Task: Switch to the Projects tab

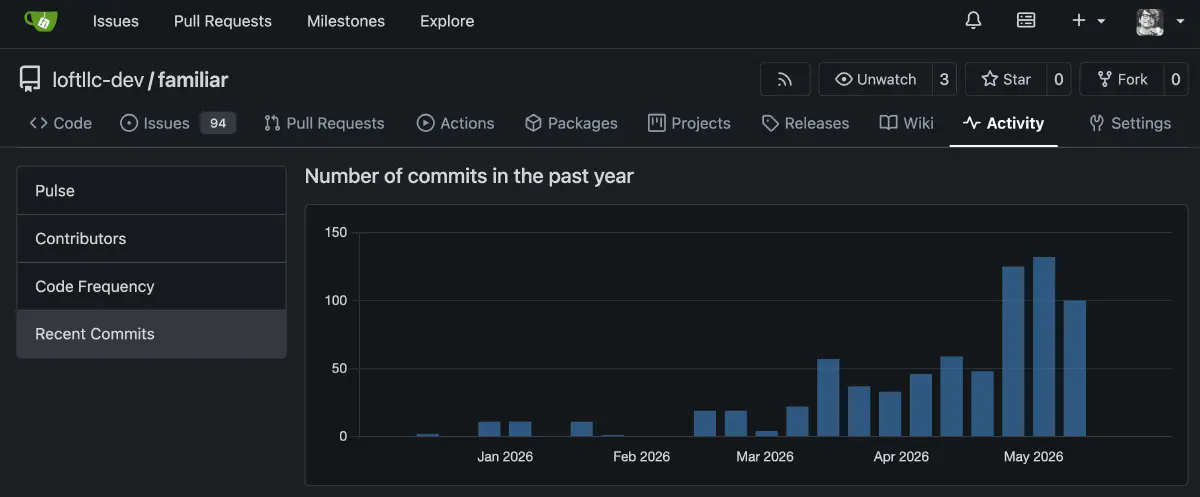Action: point(689,123)
